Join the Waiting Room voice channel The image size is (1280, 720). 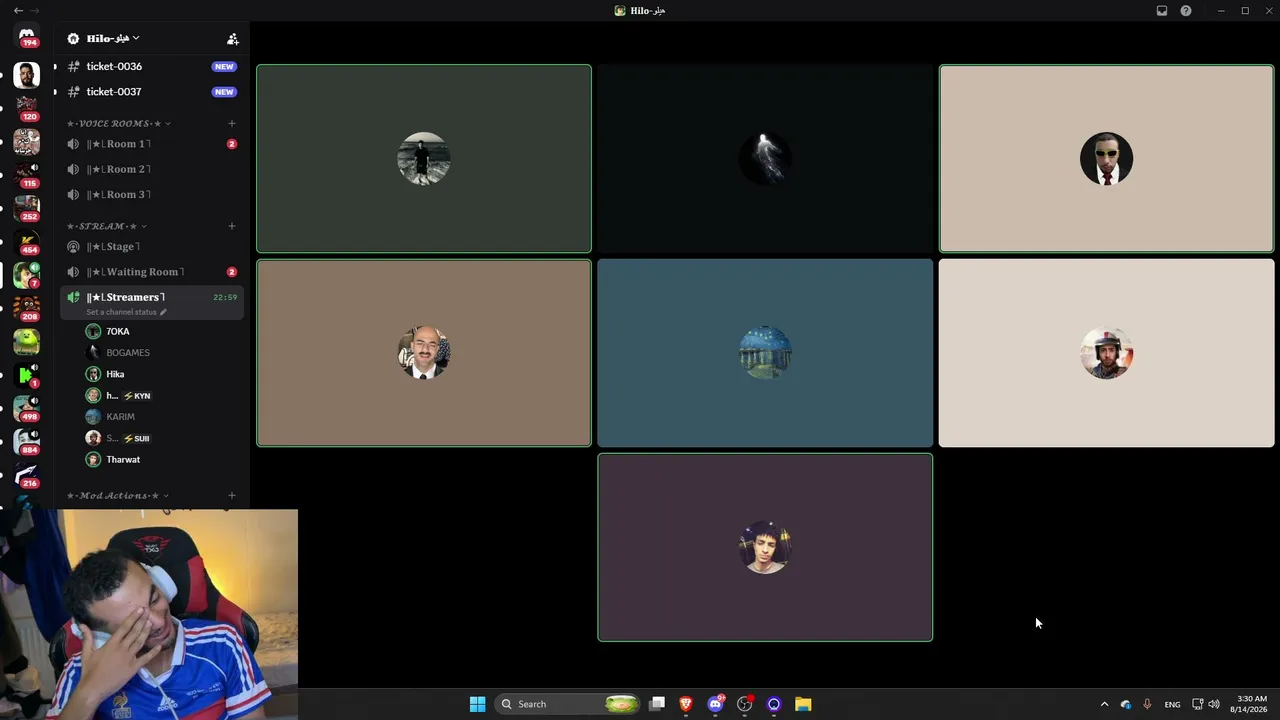[x=152, y=272]
